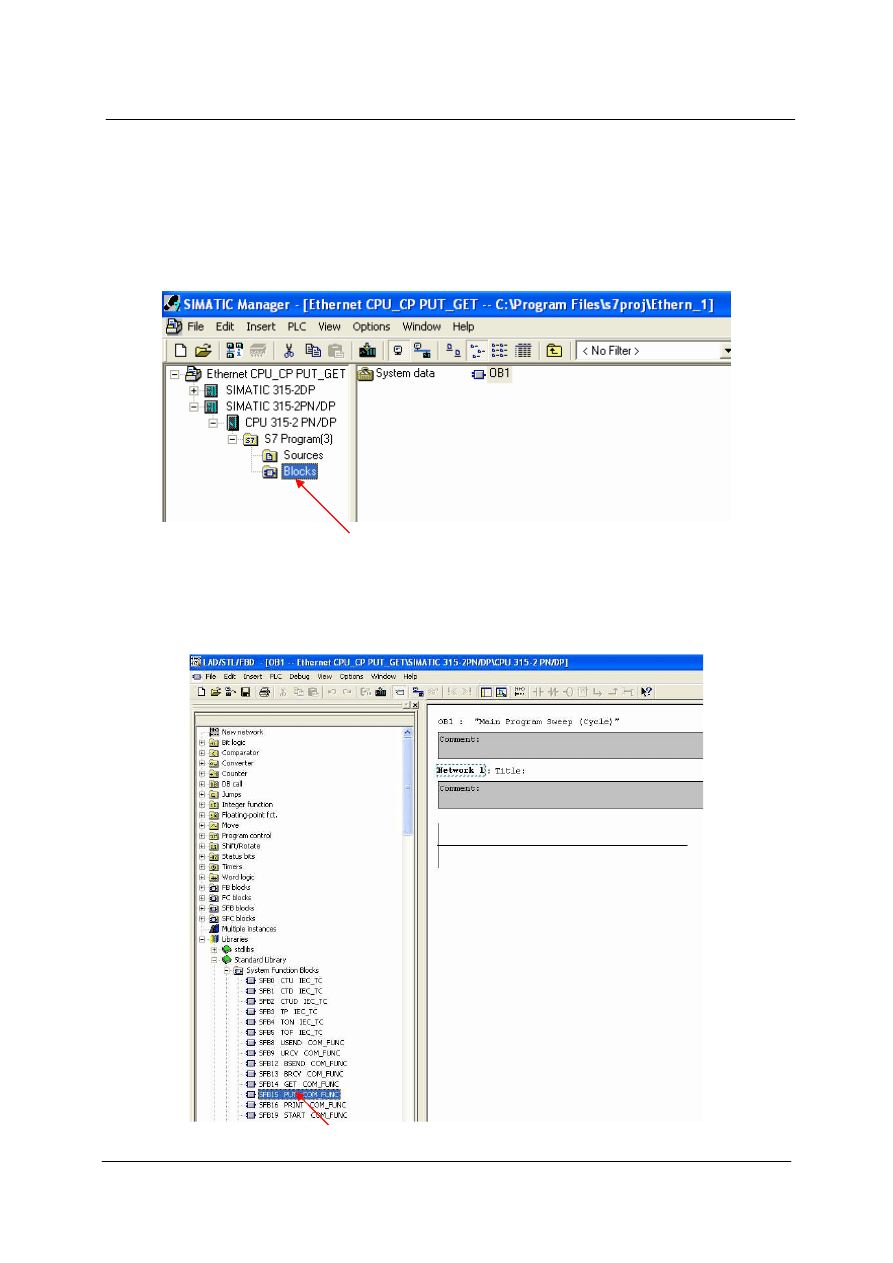Screen dimensions: 893x1263
Task: Select the OB1 block in the Blocks pane
Action: point(492,374)
